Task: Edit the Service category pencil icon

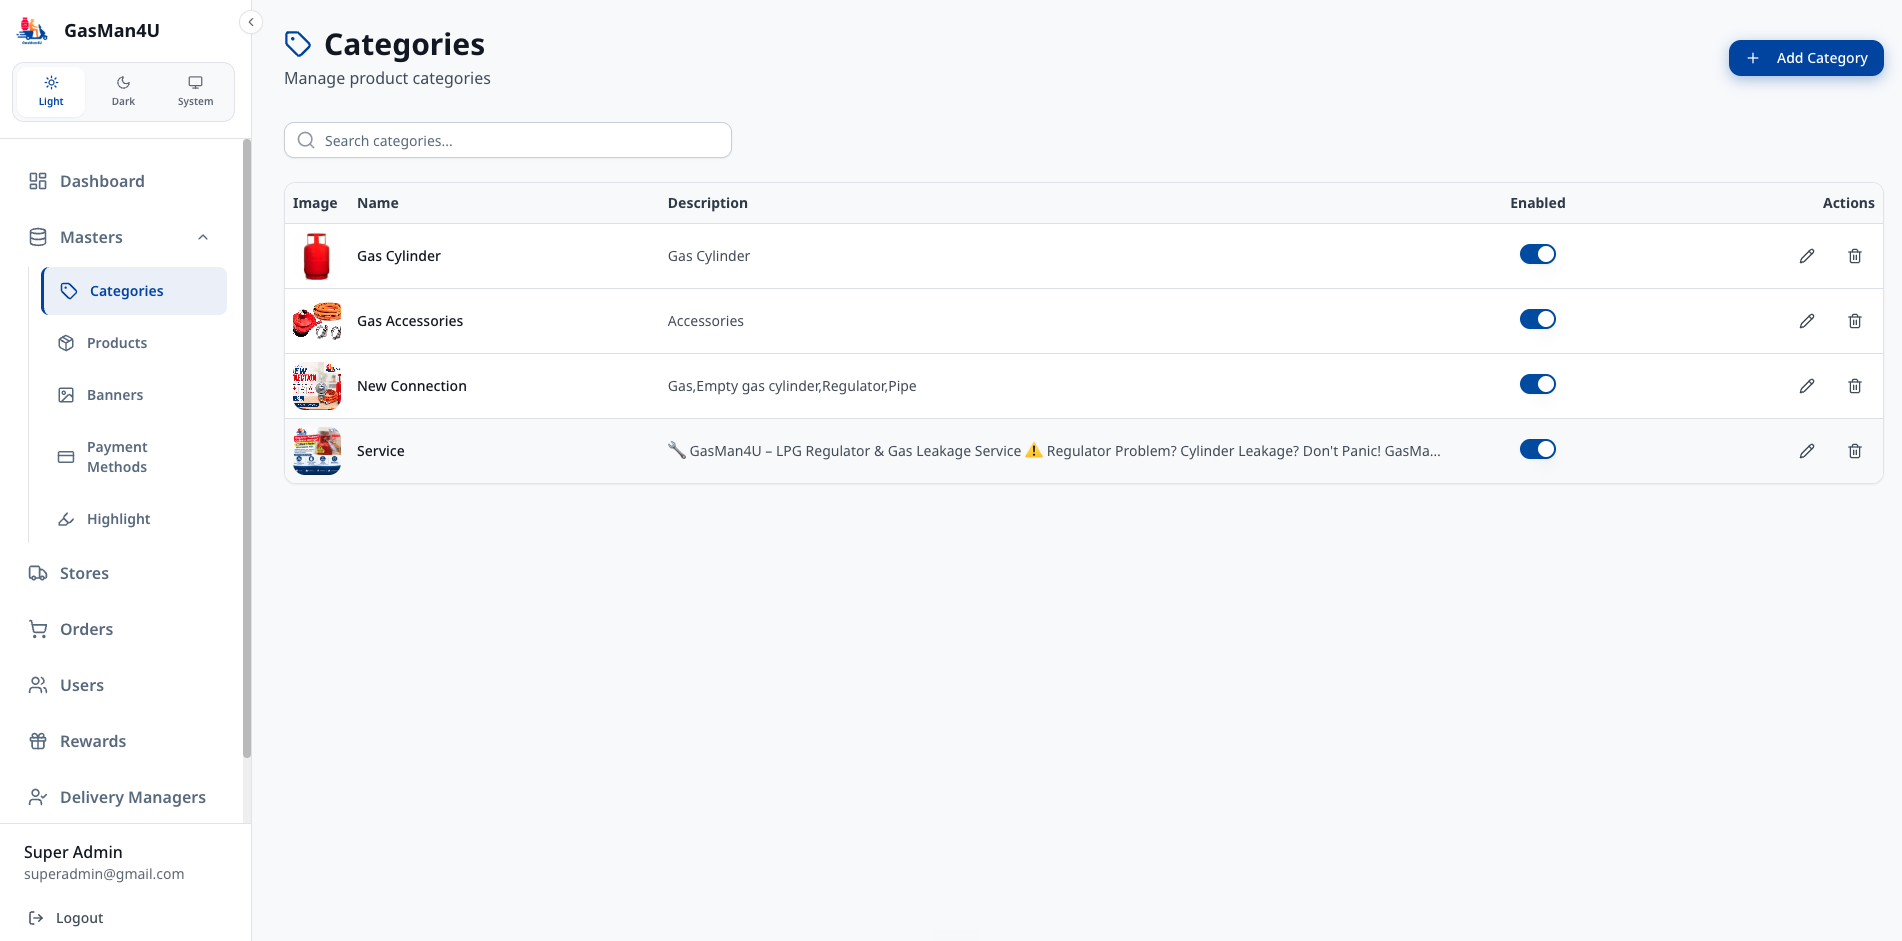Action: (x=1807, y=451)
